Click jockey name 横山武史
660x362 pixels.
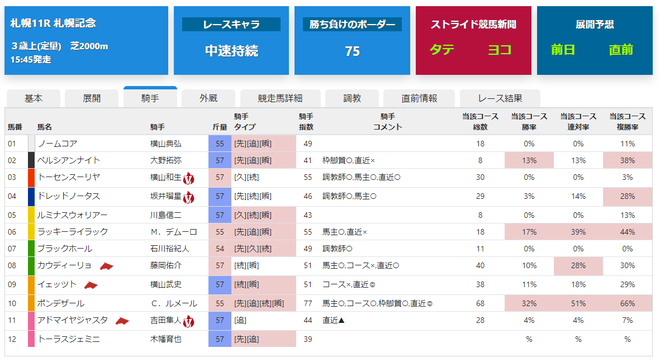point(166,285)
